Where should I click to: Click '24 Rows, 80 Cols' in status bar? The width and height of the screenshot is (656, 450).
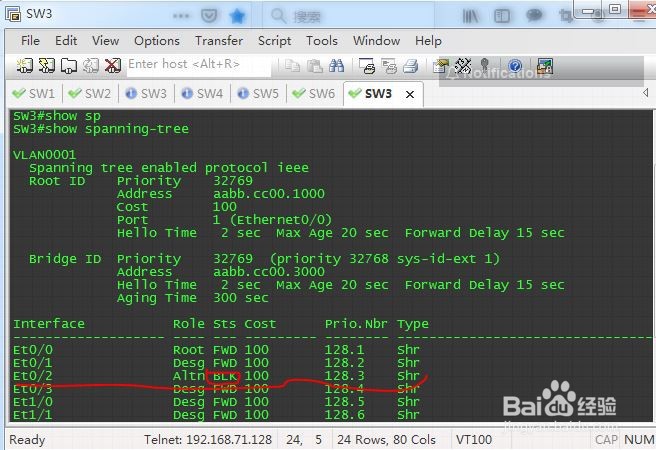pyautogui.click(x=386, y=440)
